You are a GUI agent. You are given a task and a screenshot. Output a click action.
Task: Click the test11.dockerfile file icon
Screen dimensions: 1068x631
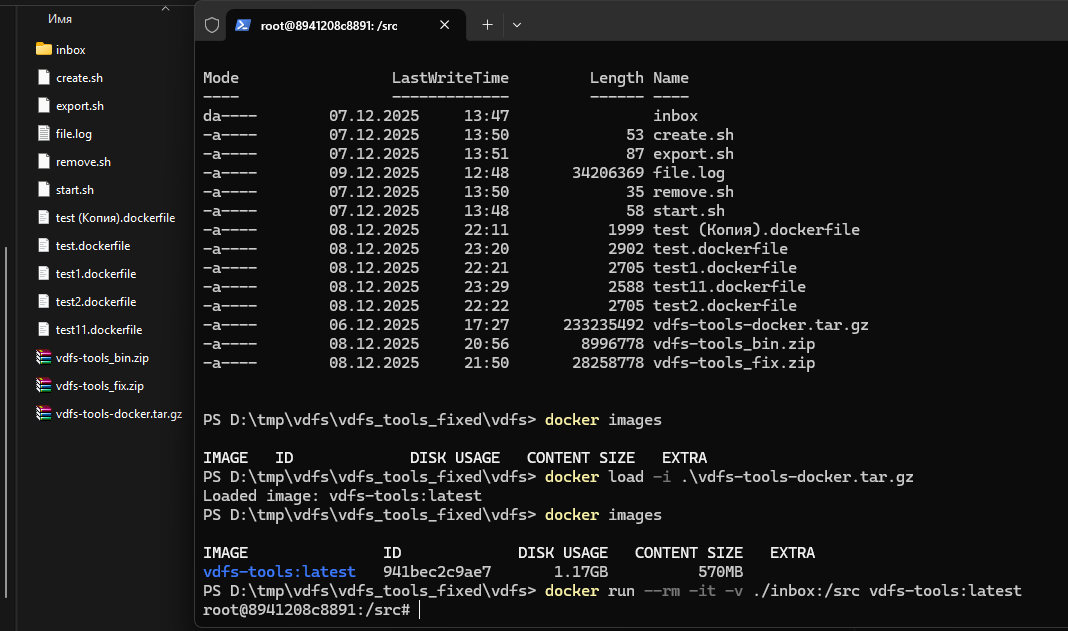(44, 328)
